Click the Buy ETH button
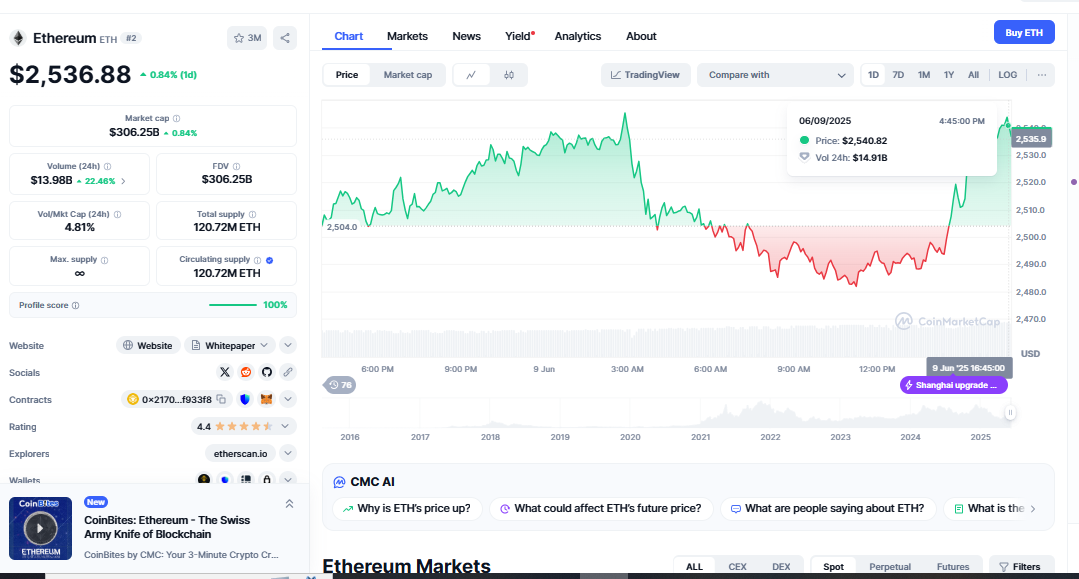 point(1024,32)
